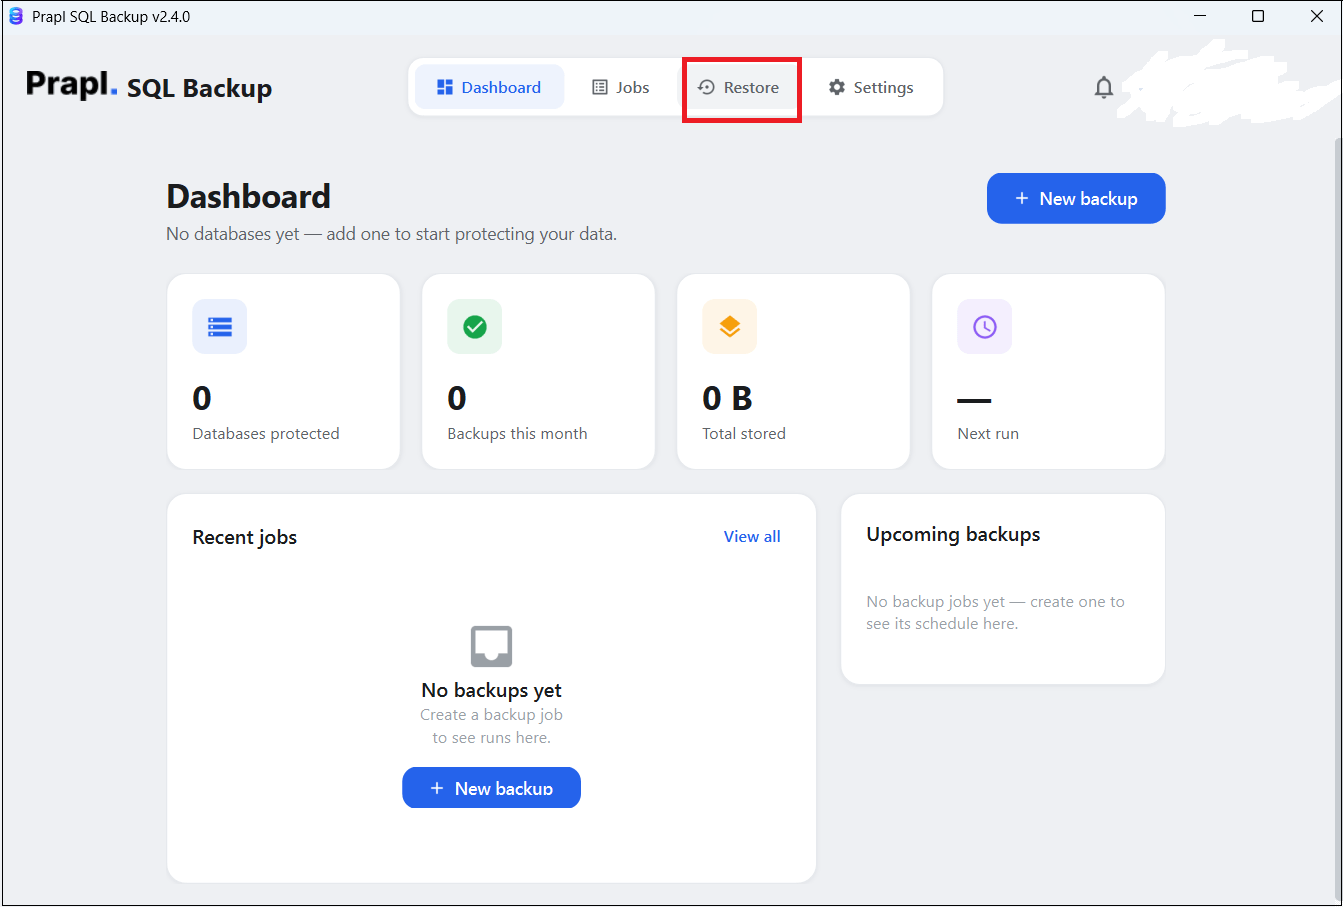Open the Restore tab
The image size is (1343, 907).
coord(738,87)
